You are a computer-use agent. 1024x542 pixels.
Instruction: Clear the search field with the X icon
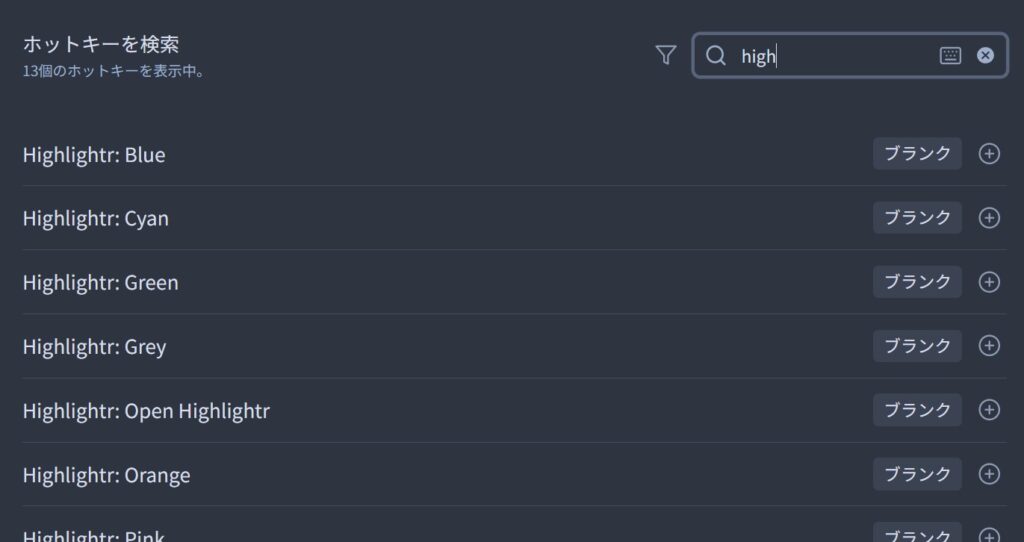(x=985, y=56)
